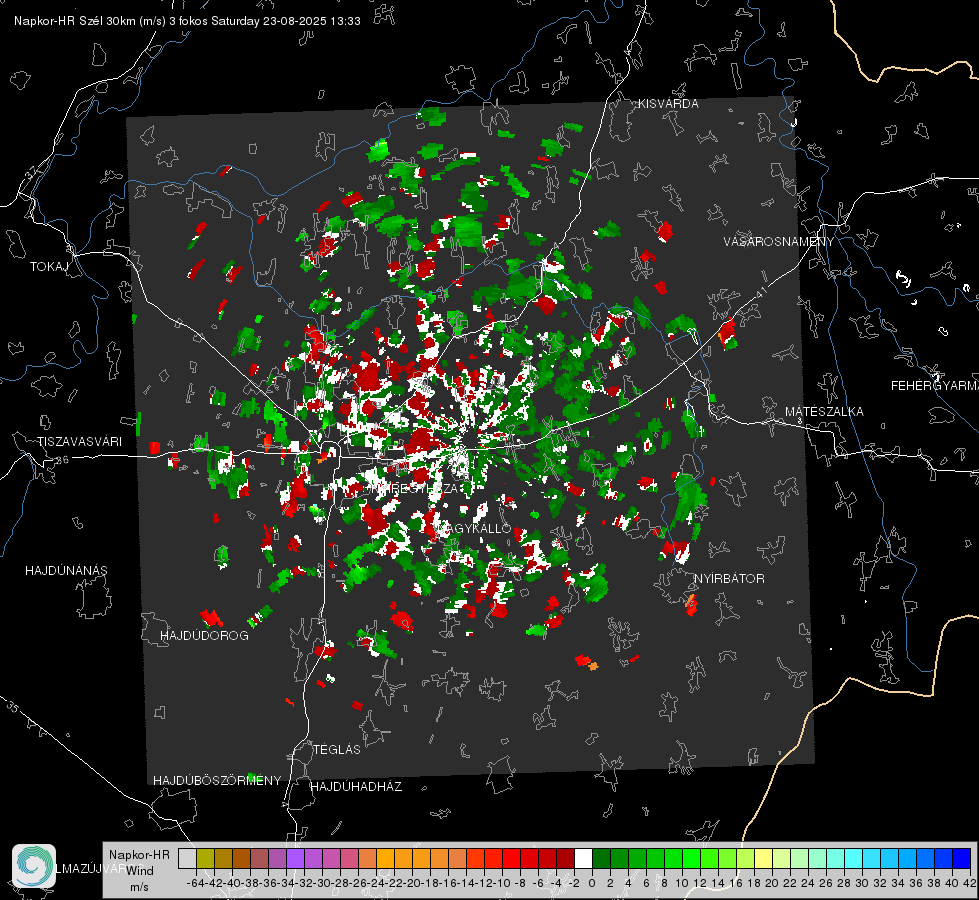979x900 pixels.
Task: Click the NAGYKÁLLÓ label near radar center
Action: [476, 528]
